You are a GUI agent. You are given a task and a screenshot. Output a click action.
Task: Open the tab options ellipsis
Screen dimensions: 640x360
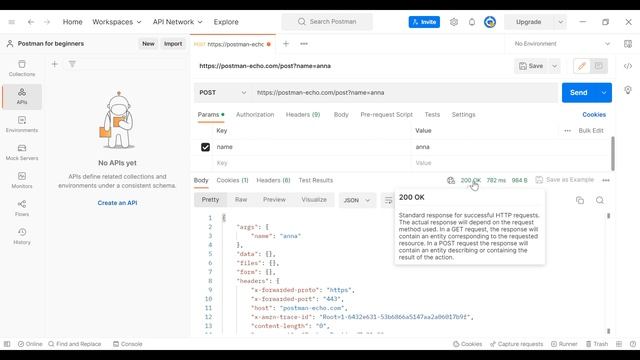[304, 44]
